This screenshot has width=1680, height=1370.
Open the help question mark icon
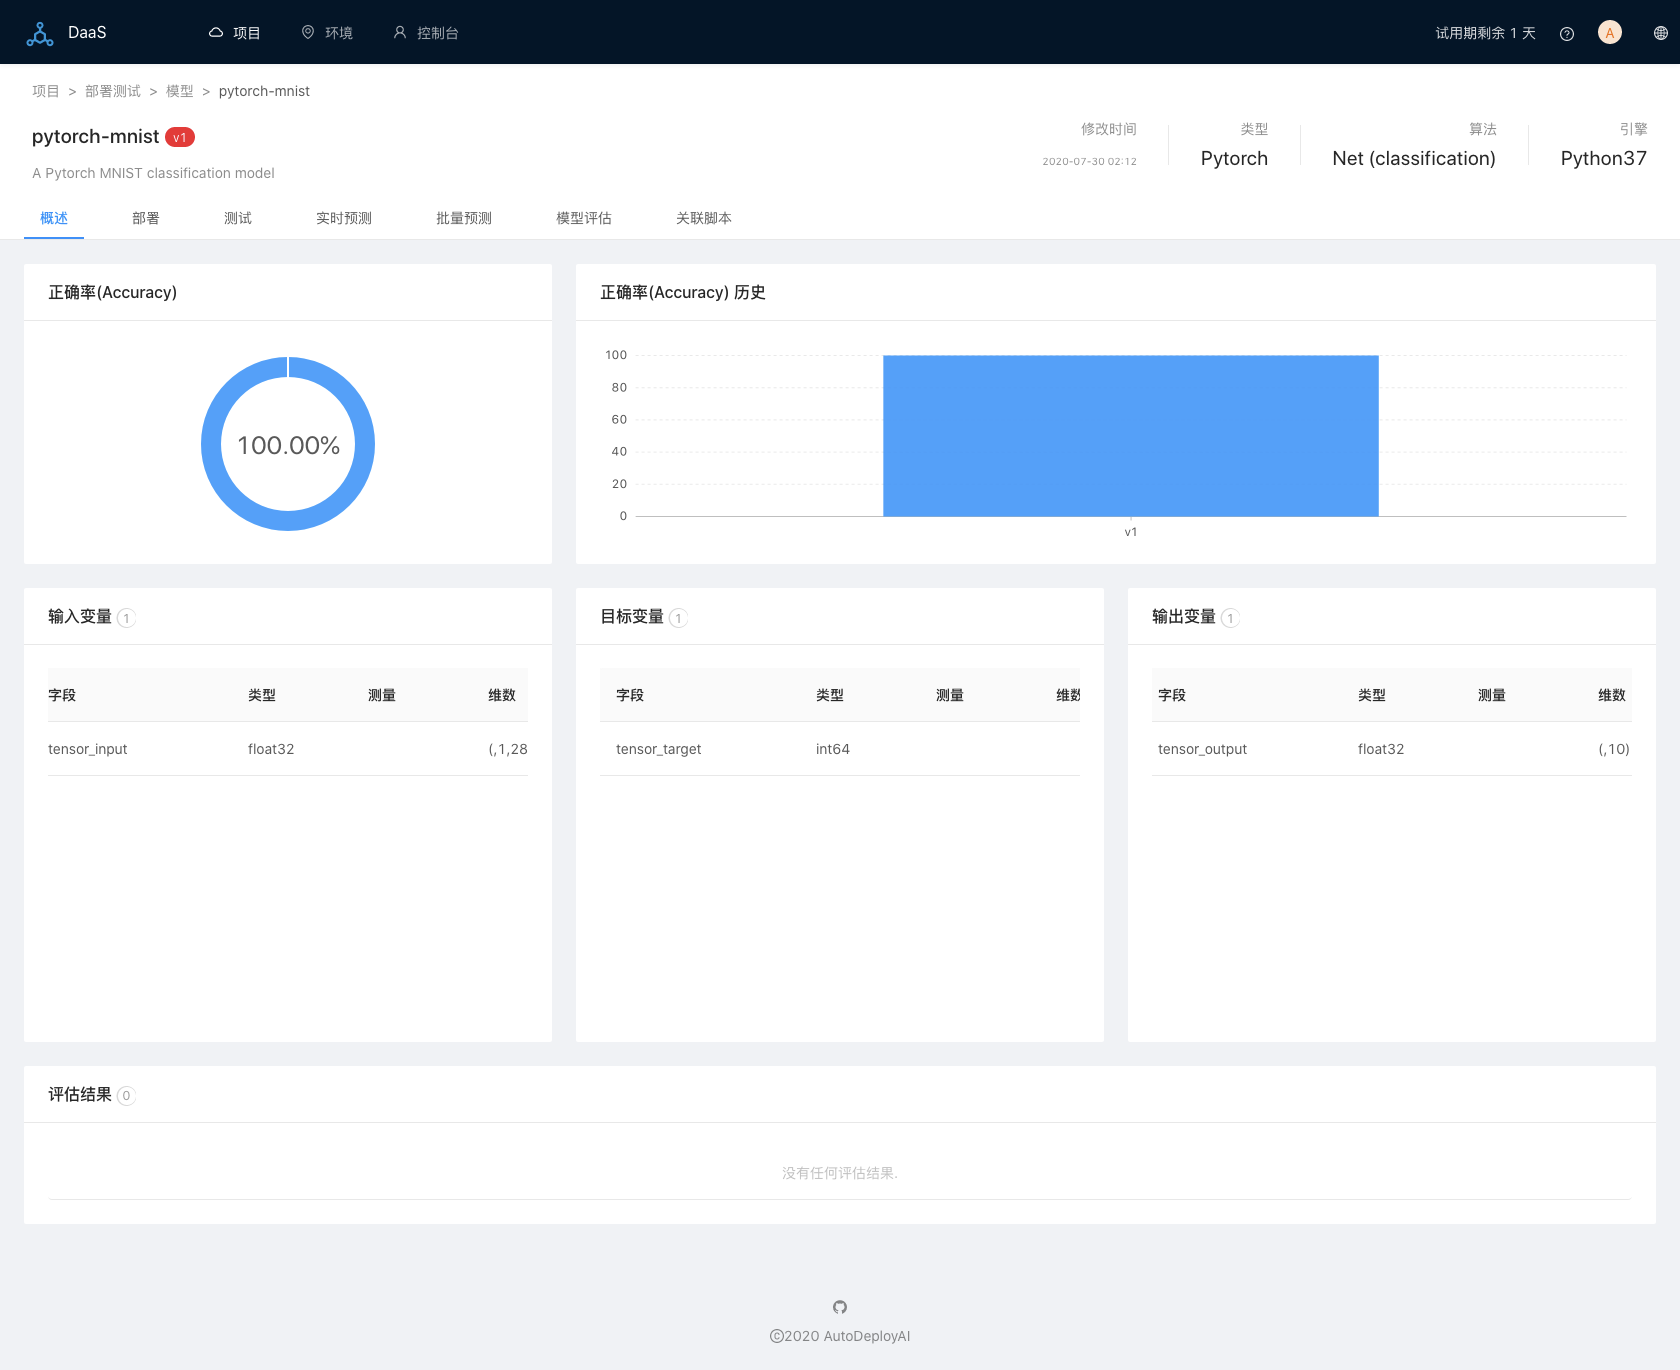(x=1567, y=34)
